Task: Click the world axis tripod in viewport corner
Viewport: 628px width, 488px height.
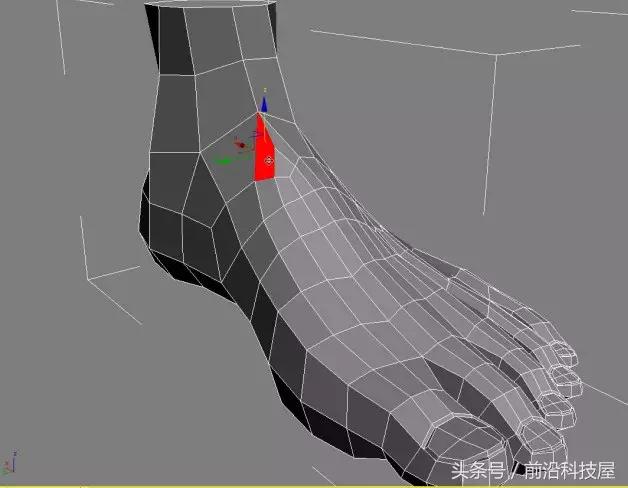Action: click(x=10, y=463)
